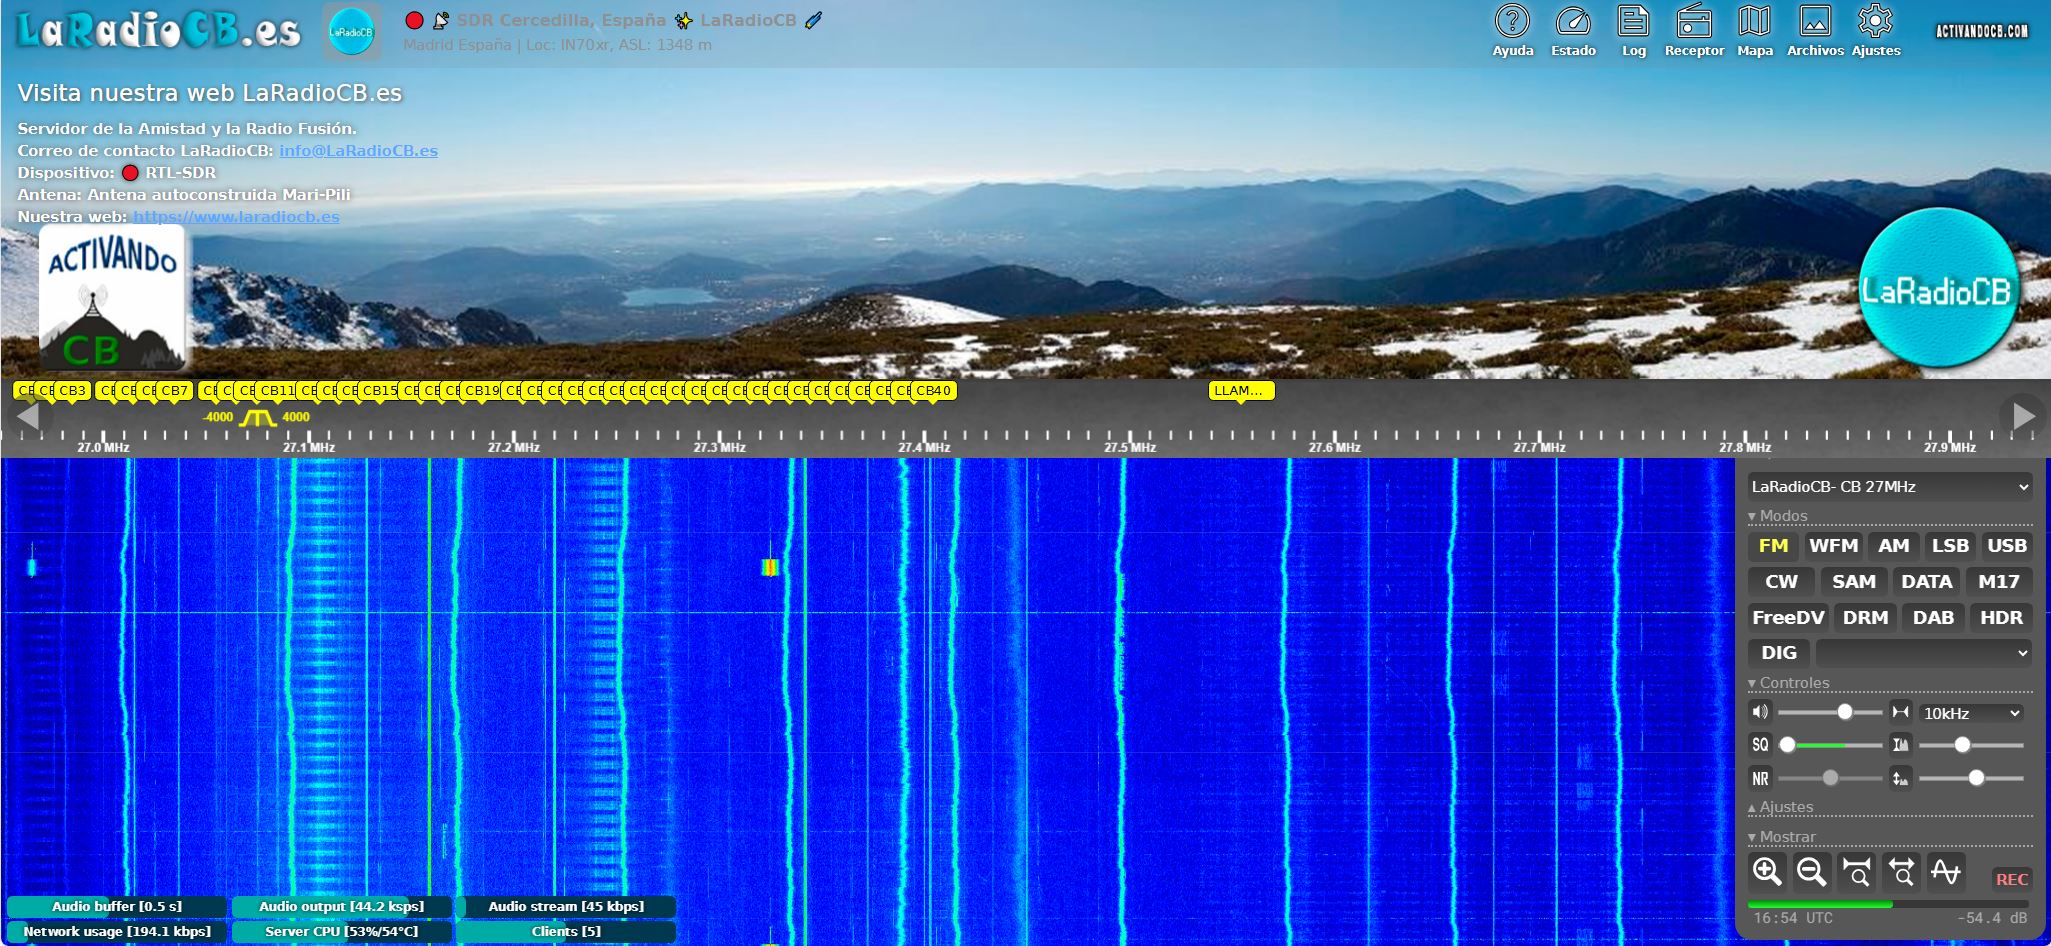Click the continuous waterfall level icon
Screen dimensions: 2051x946
coord(1900,778)
